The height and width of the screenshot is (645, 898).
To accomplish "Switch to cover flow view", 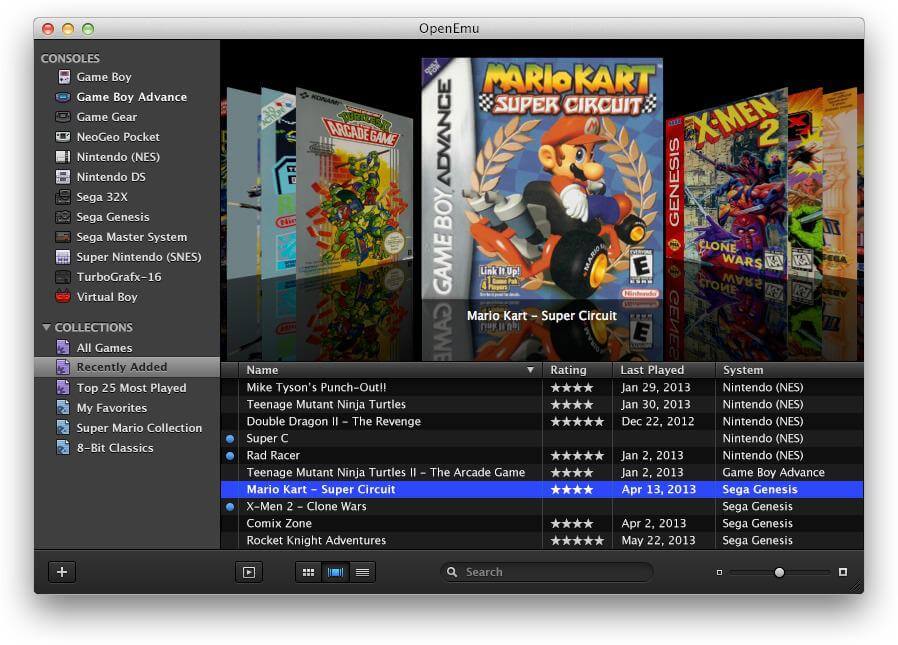I will point(336,572).
